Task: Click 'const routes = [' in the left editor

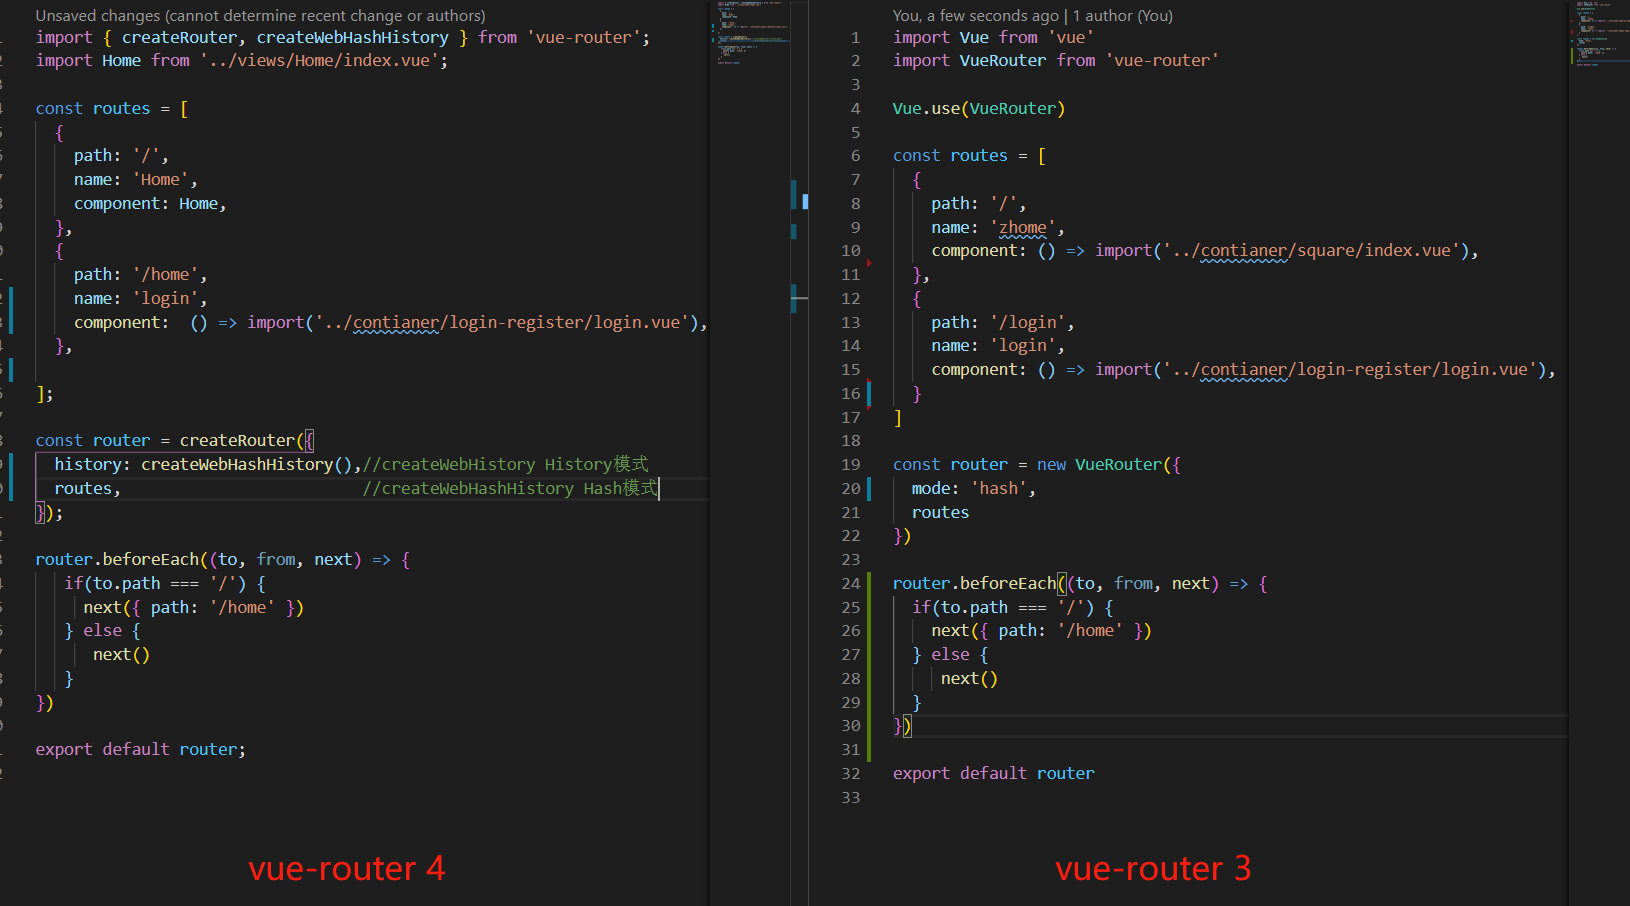Action: coord(112,108)
